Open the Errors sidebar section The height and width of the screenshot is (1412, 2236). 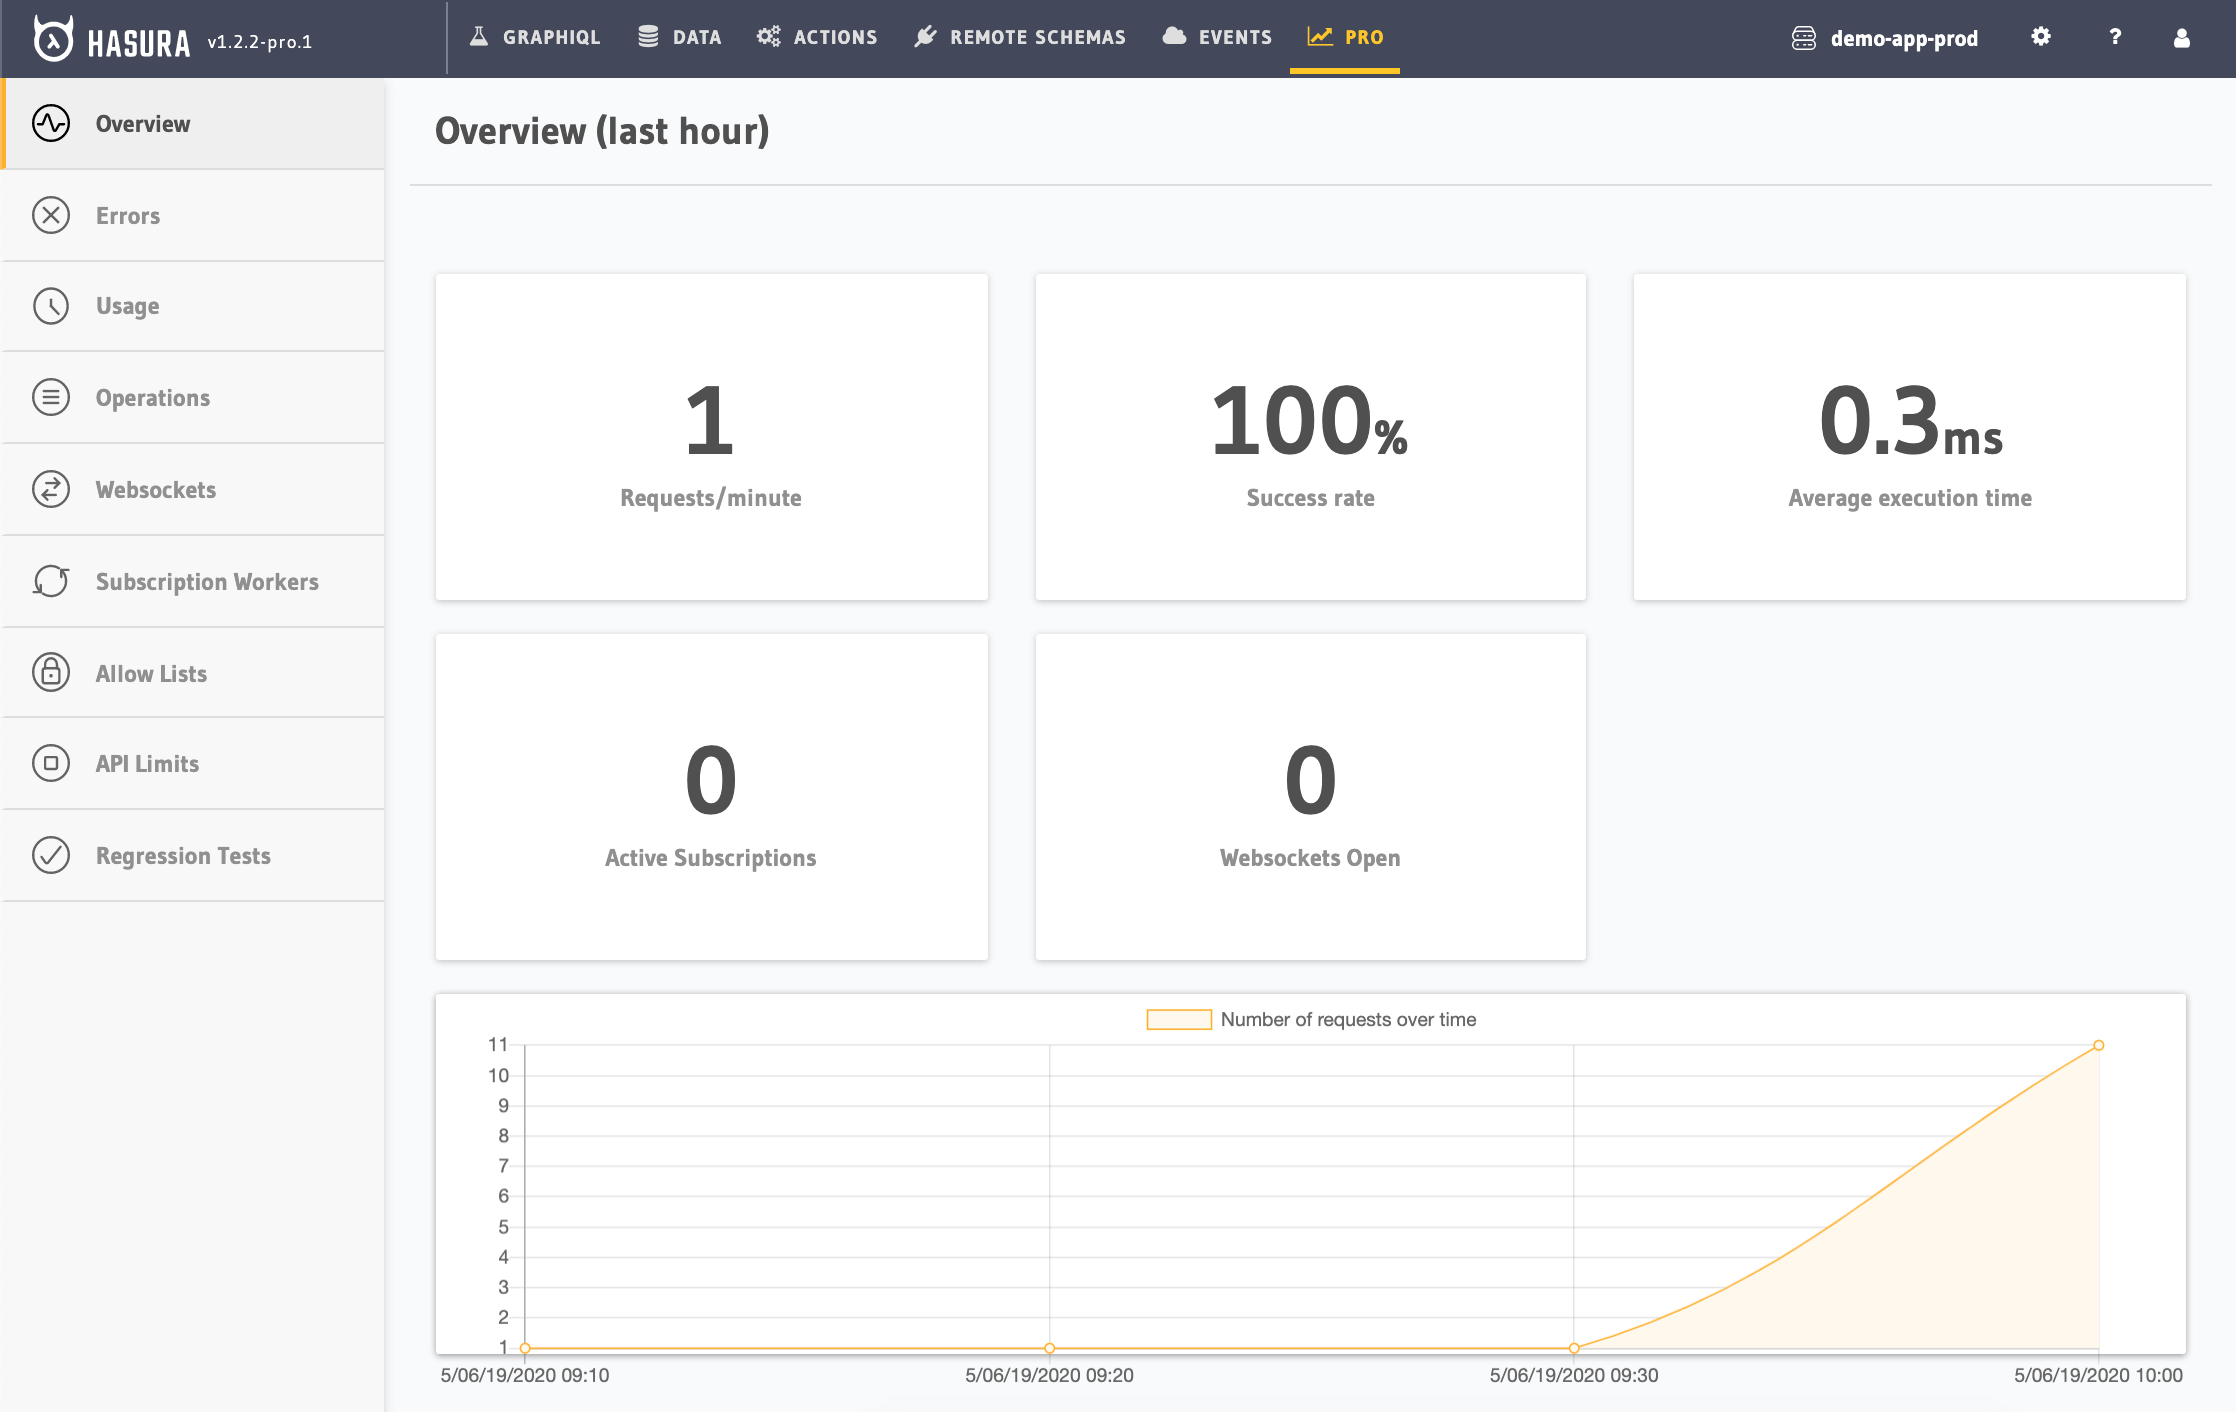tap(194, 216)
